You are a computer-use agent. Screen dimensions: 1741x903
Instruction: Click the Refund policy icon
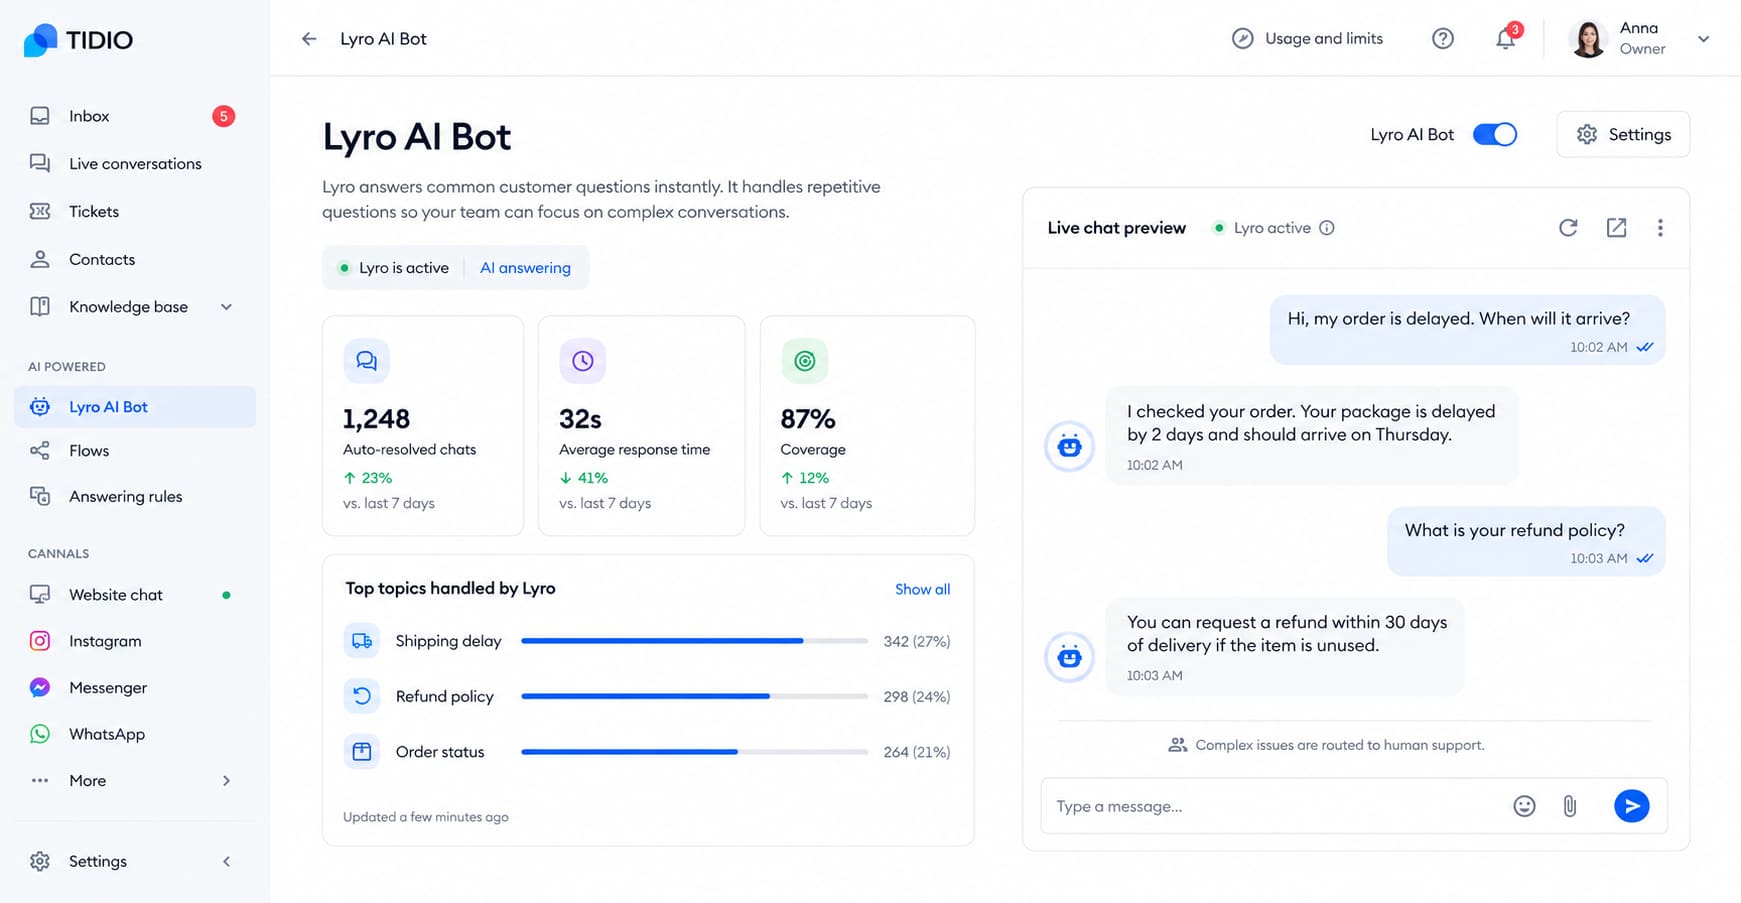coord(362,696)
